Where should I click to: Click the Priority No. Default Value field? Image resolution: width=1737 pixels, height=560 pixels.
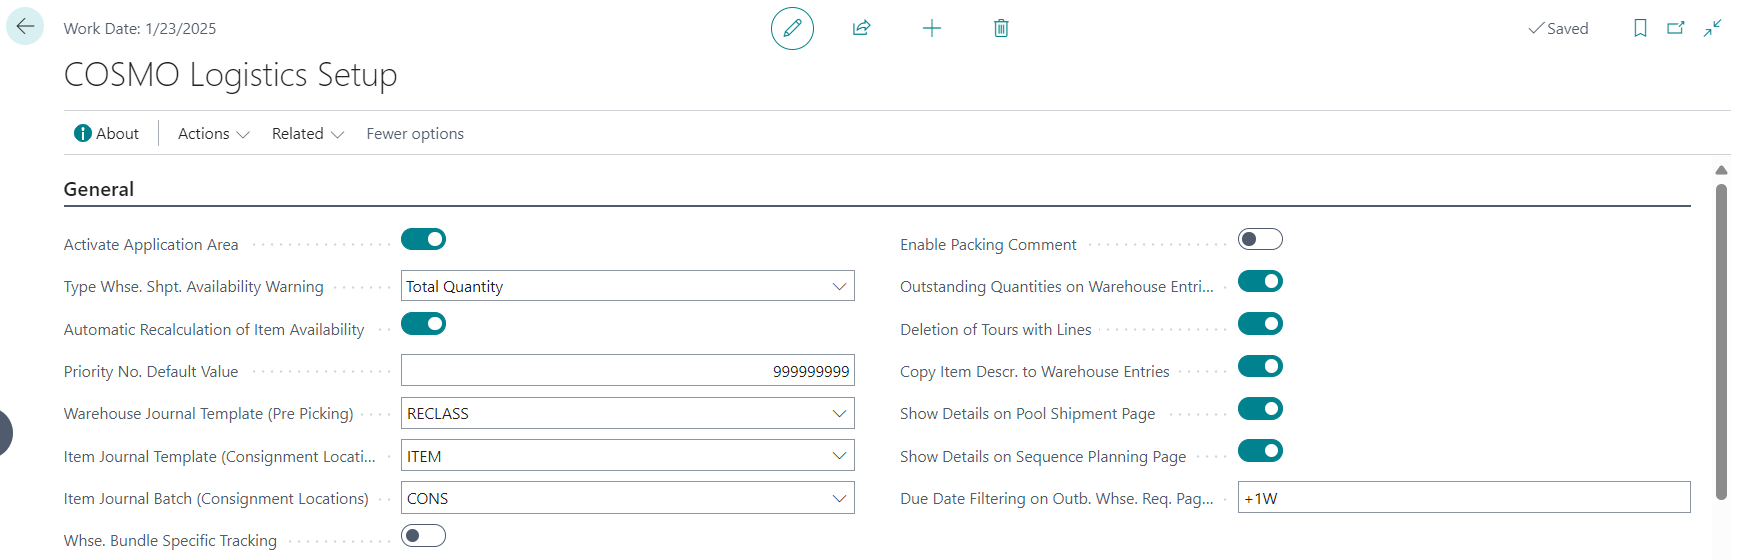click(627, 371)
